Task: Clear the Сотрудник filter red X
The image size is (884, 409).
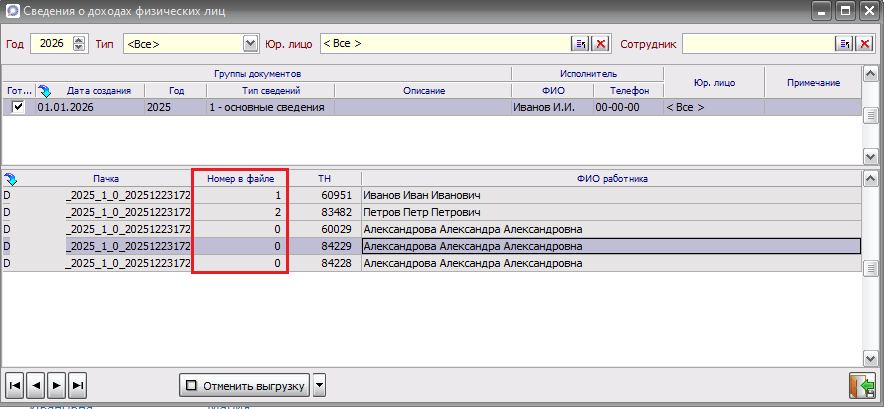Action: point(864,44)
